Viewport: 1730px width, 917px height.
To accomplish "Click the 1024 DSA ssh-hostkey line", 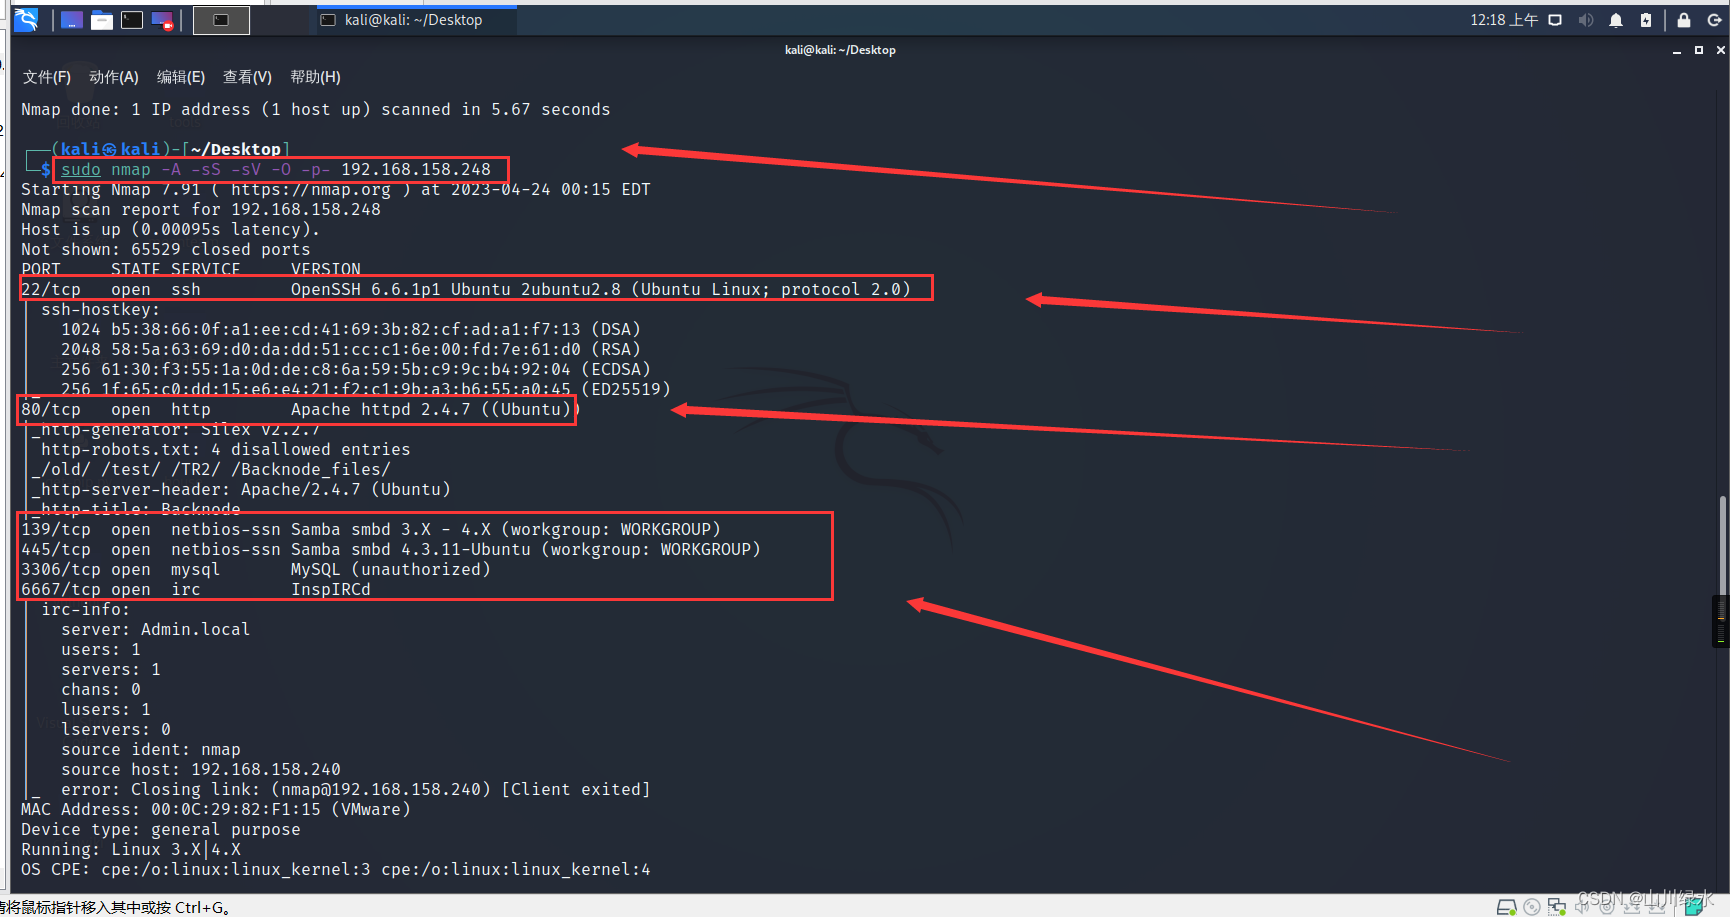I will click(x=351, y=329).
